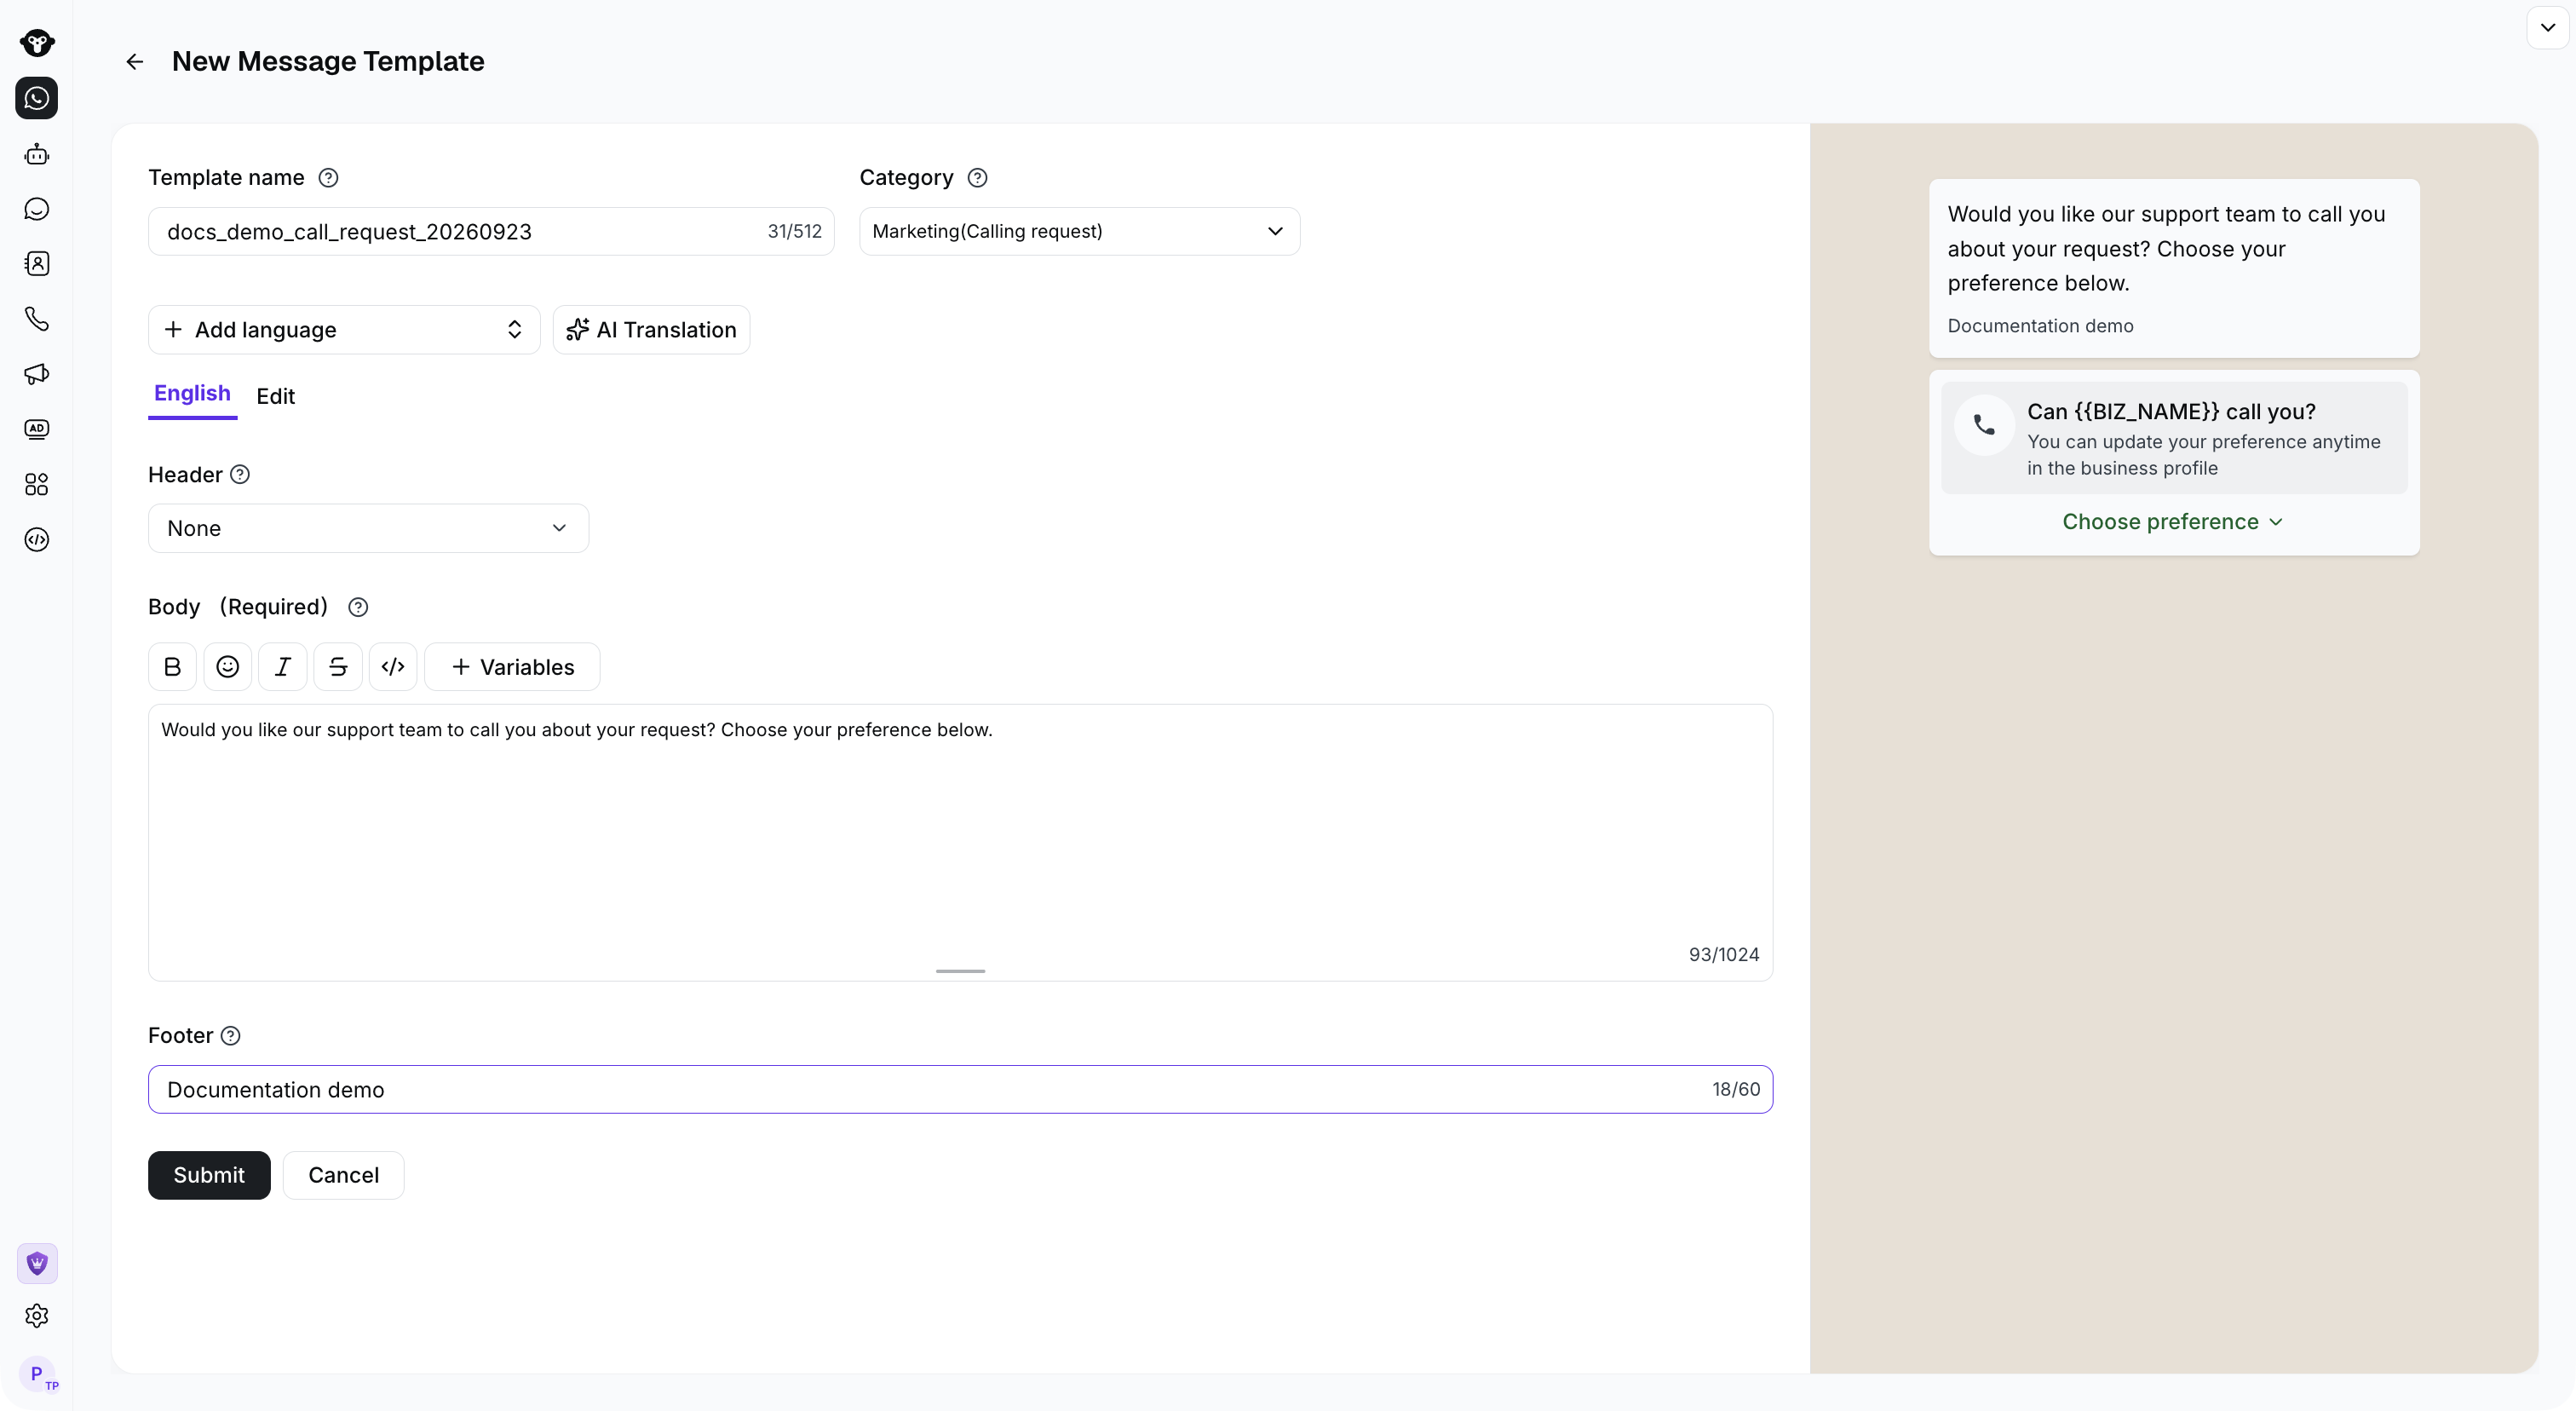
Task: Click the top-right collapse chevron
Action: [x=2547, y=27]
